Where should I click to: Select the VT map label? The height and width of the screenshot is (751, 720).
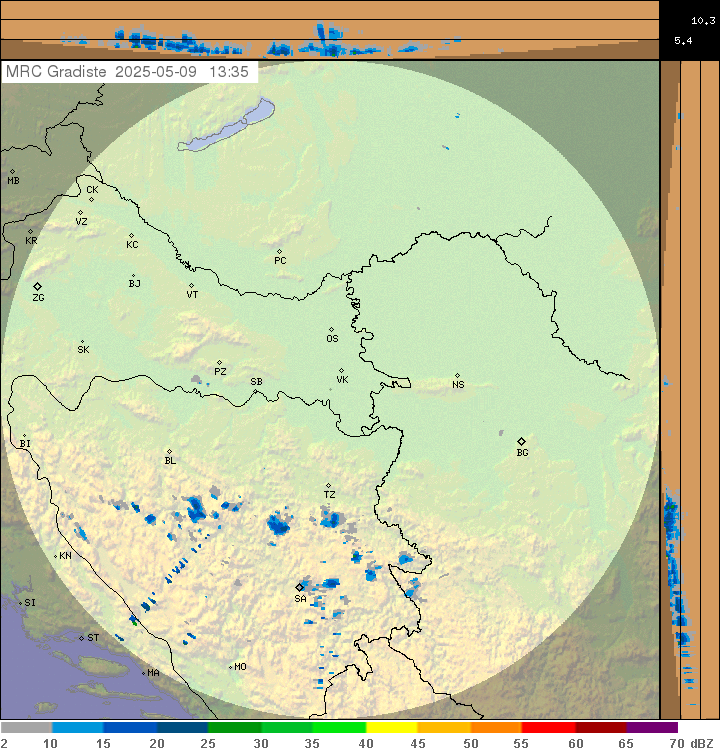(192, 295)
